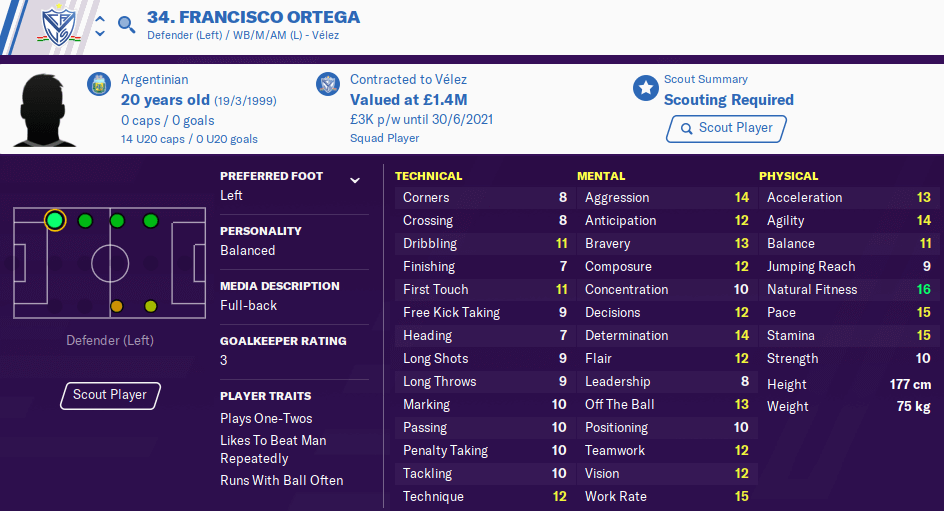Click the Argentina national team badge
Screen dimensions: 944x511
[99, 84]
